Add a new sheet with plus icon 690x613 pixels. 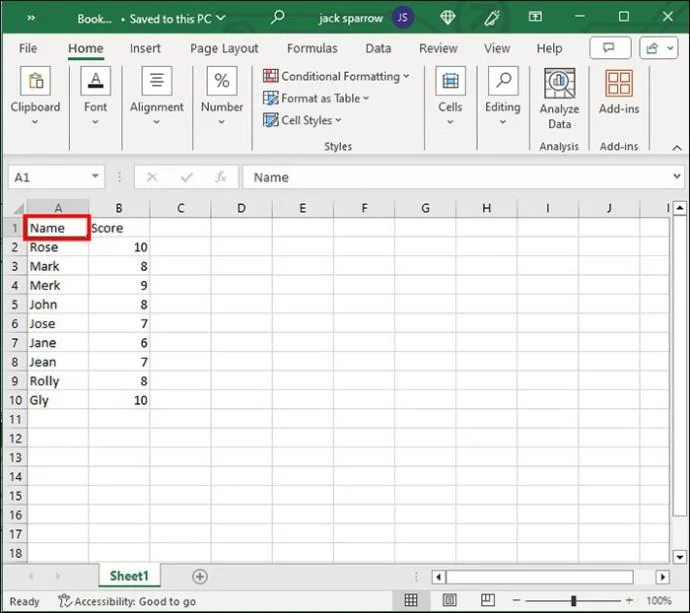(200, 577)
